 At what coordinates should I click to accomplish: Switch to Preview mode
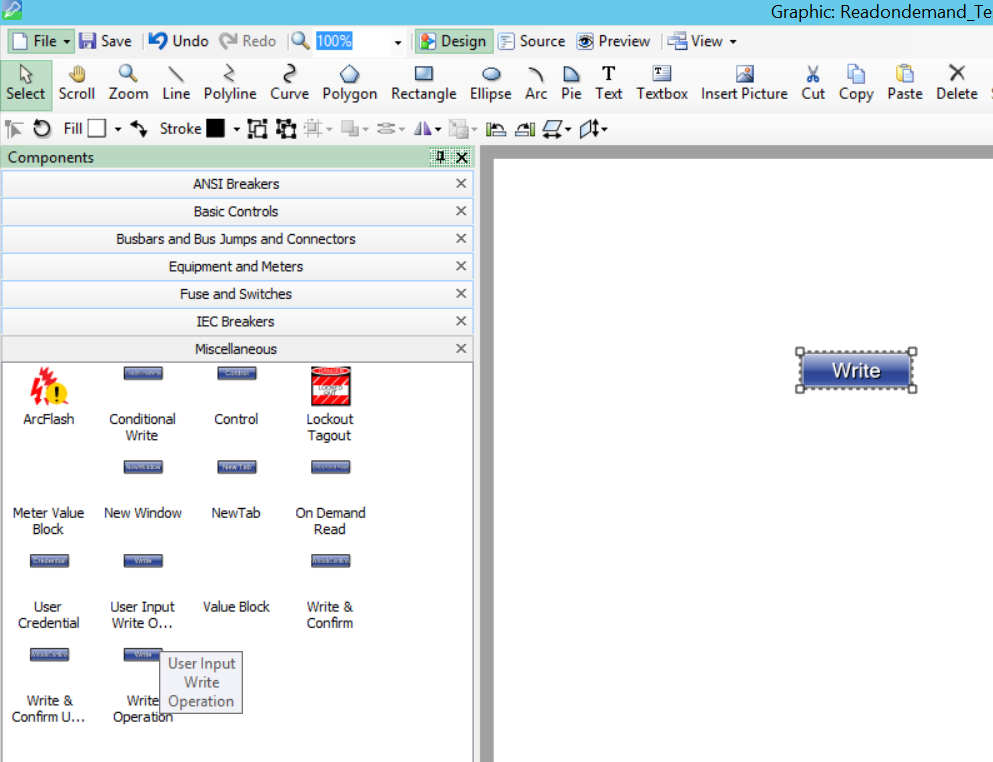pos(613,41)
